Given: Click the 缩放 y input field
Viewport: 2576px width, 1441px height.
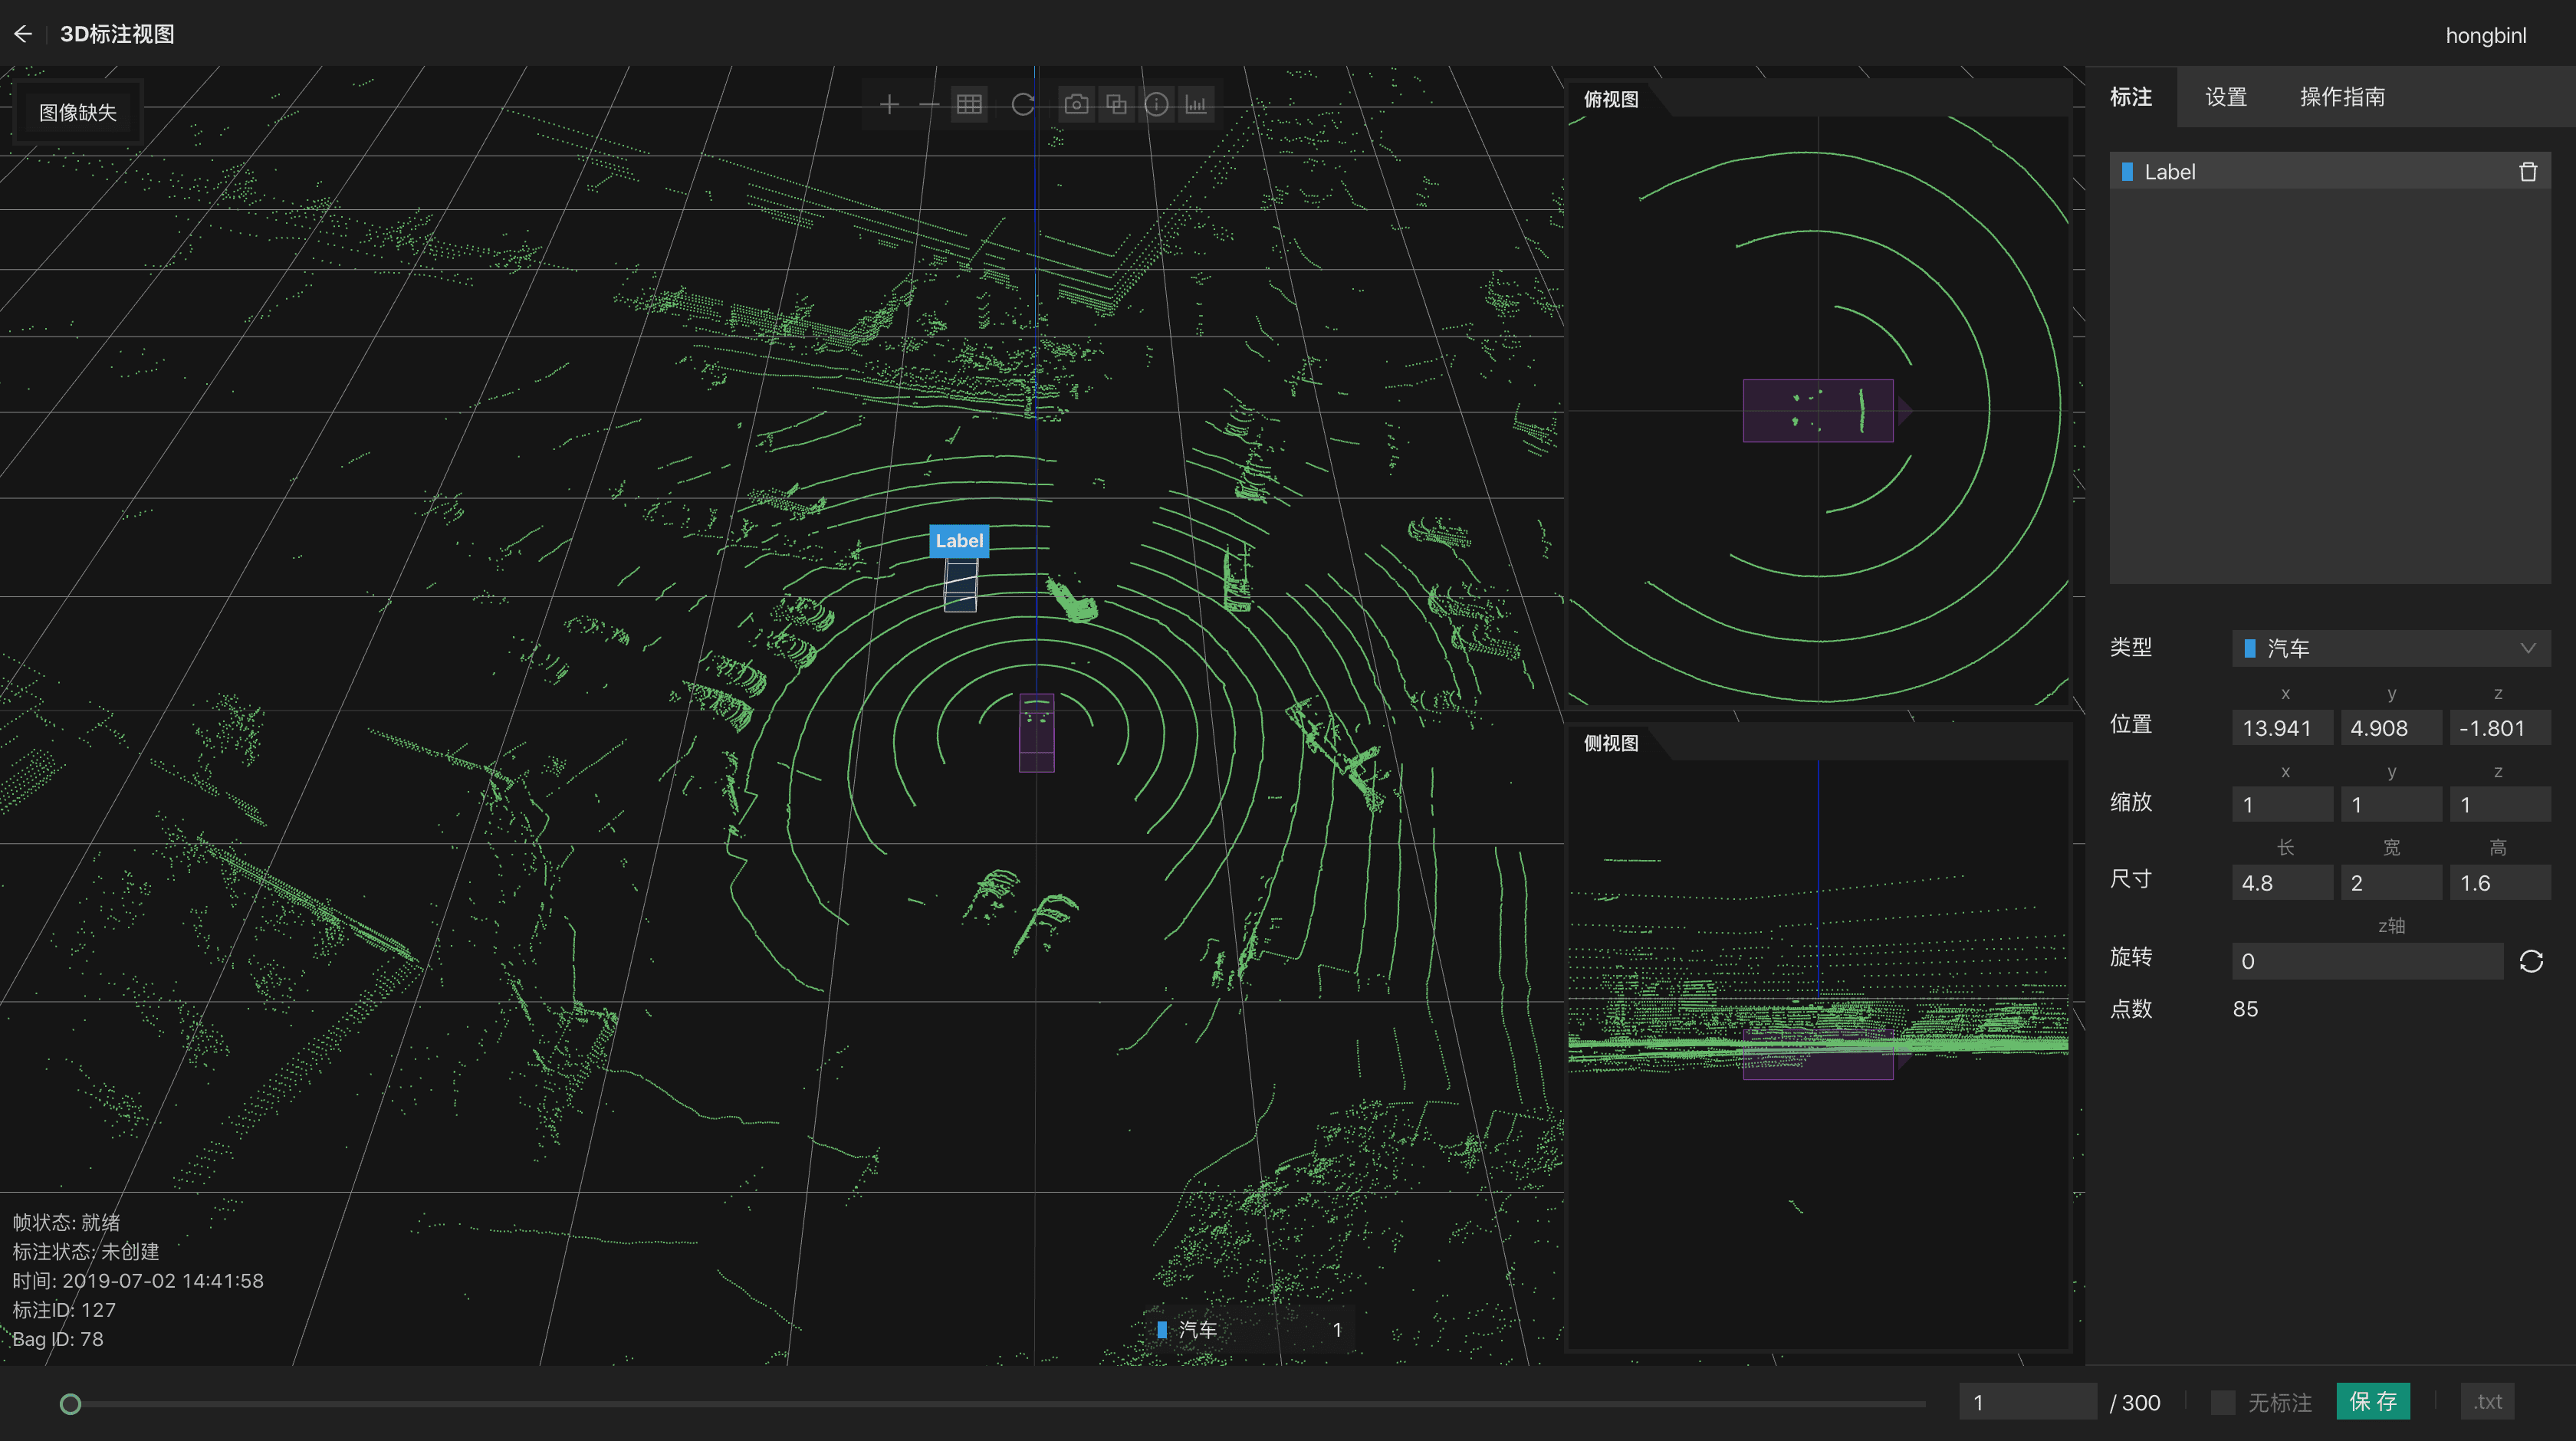Looking at the screenshot, I should click(x=2391, y=805).
